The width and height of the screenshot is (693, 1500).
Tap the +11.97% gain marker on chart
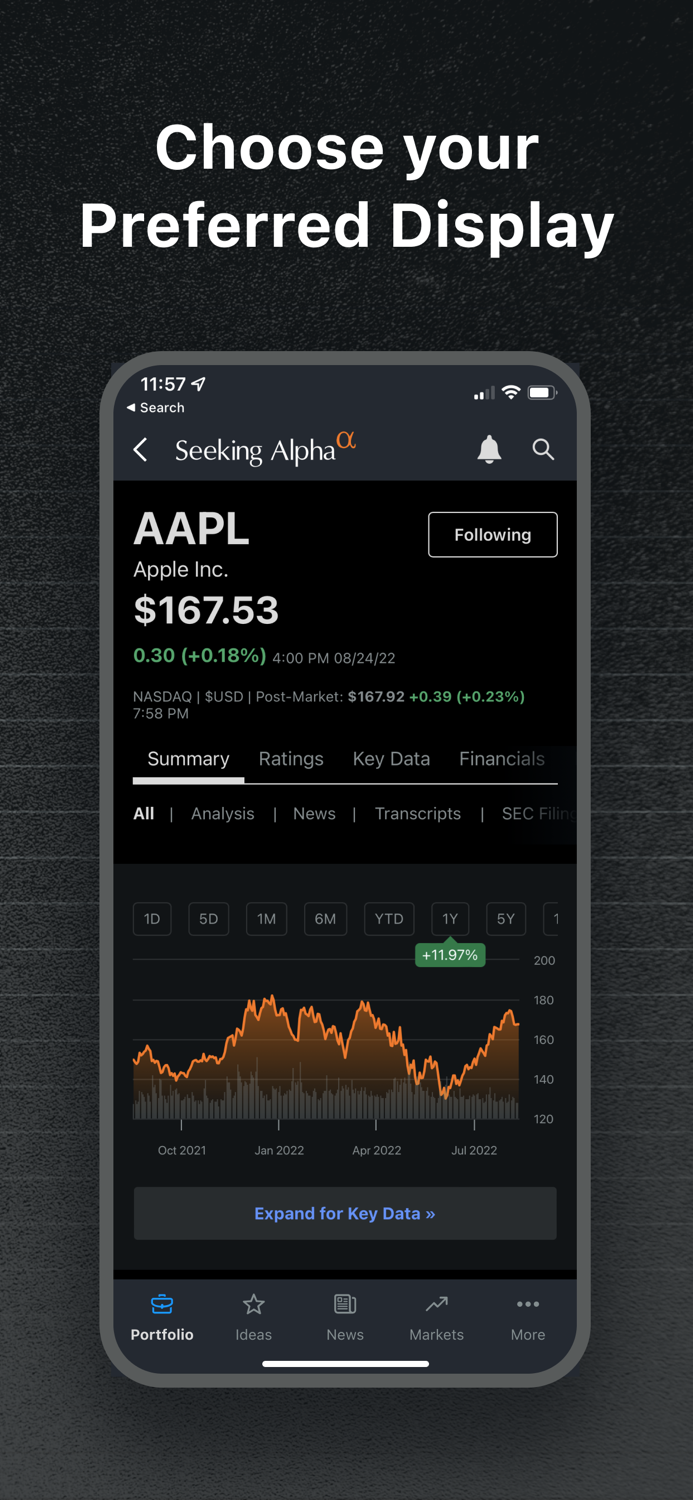(x=450, y=955)
